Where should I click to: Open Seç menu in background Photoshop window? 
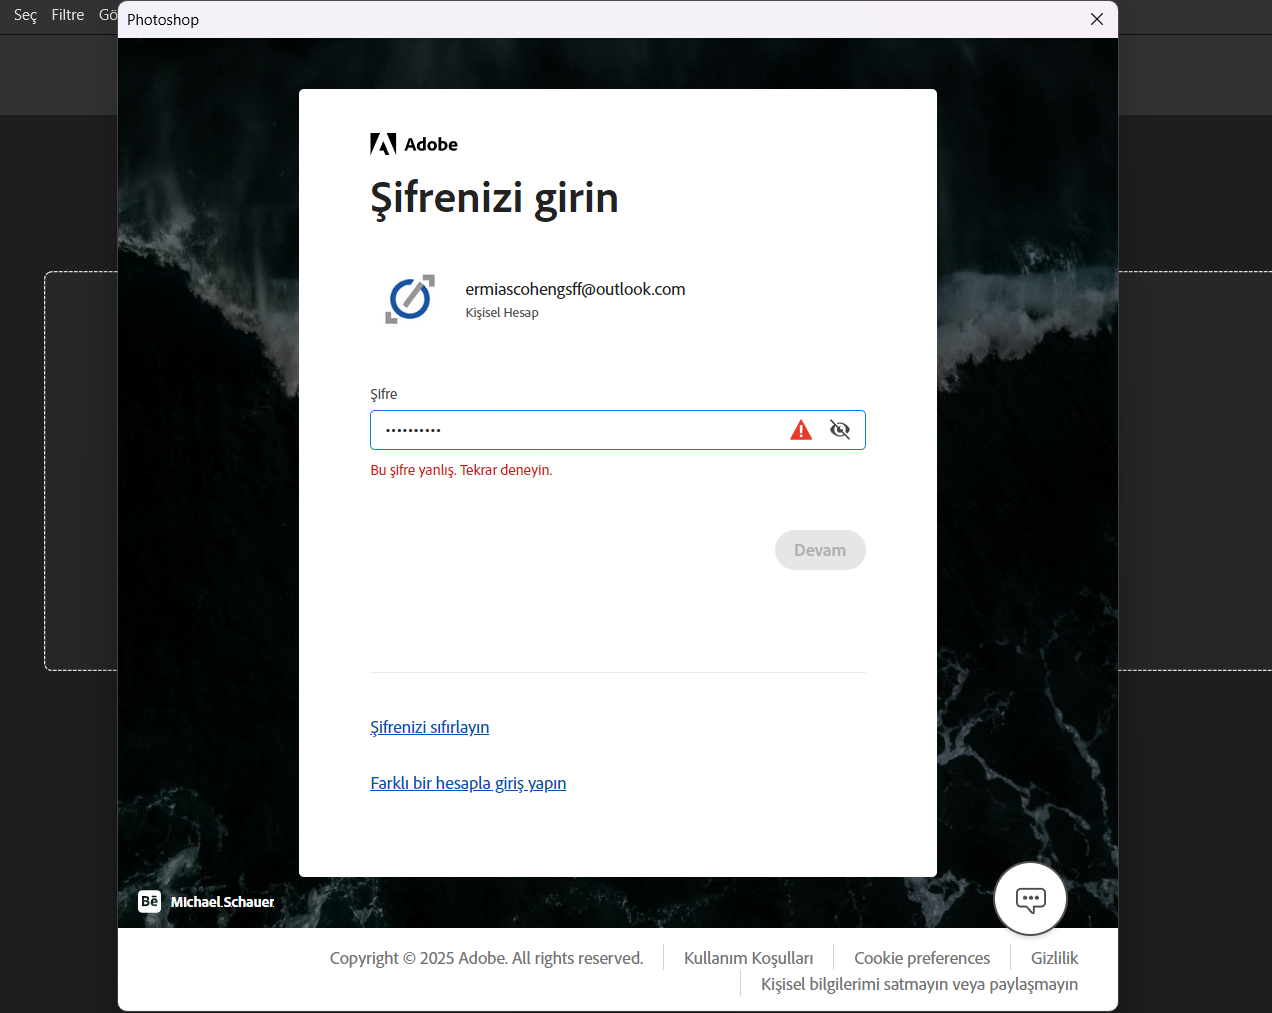coord(25,15)
